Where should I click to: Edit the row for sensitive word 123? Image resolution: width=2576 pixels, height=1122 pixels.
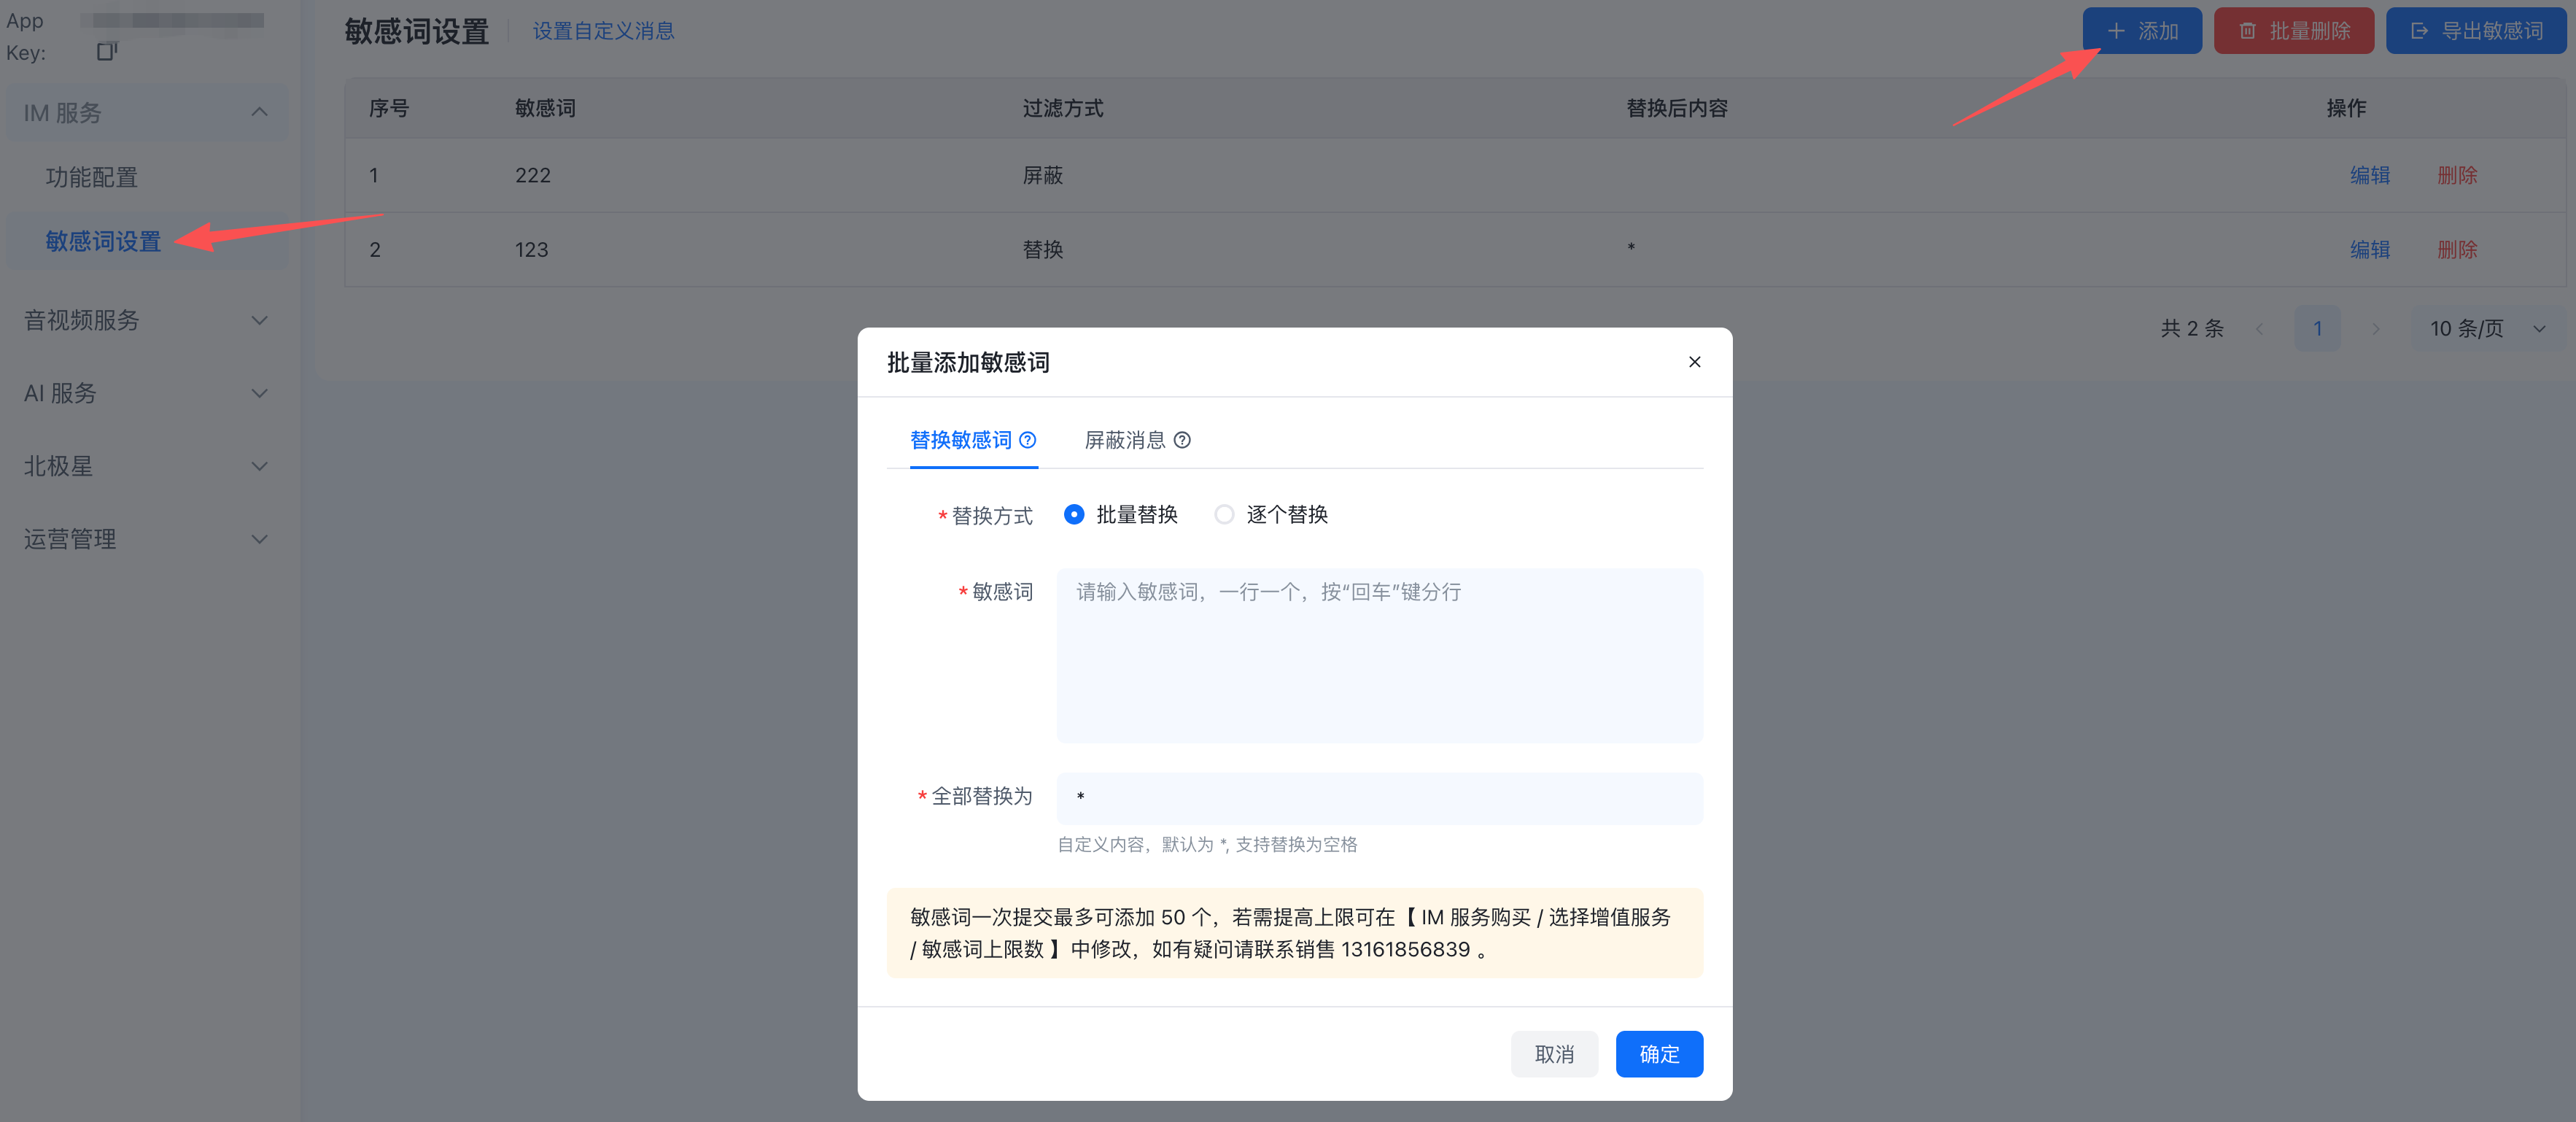click(2369, 250)
